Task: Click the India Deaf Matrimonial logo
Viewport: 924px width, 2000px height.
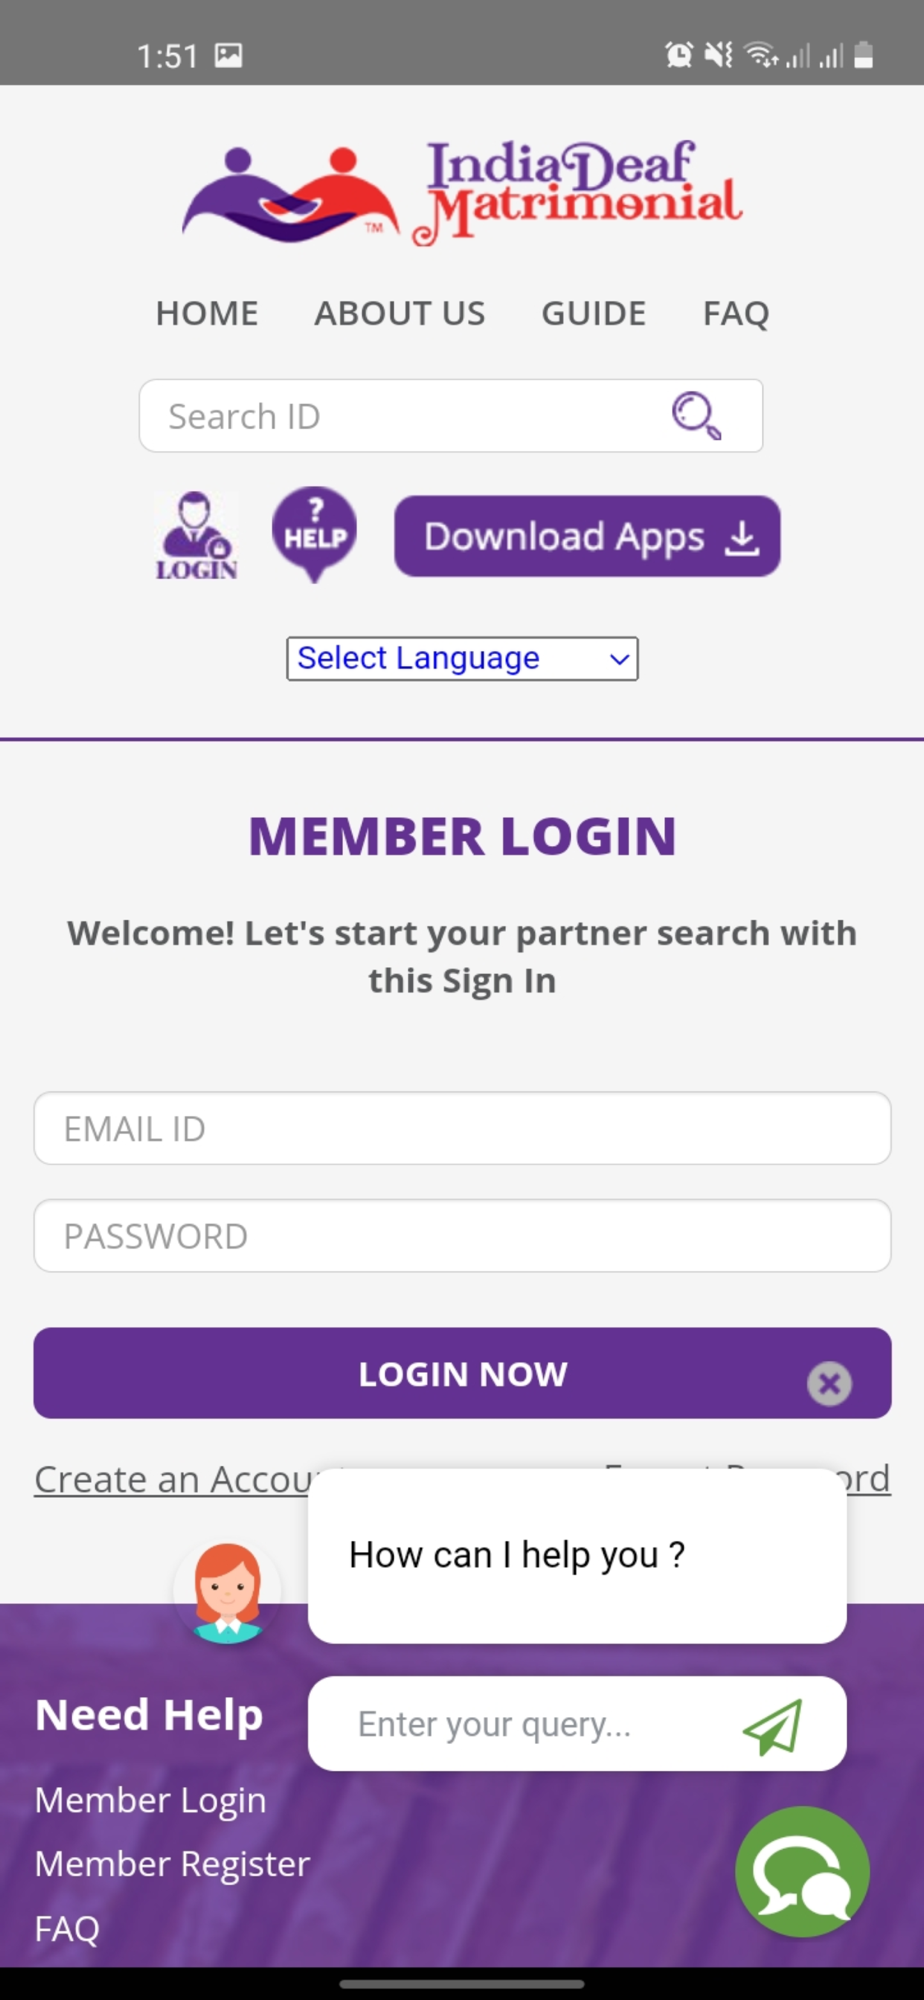Action: 462,192
